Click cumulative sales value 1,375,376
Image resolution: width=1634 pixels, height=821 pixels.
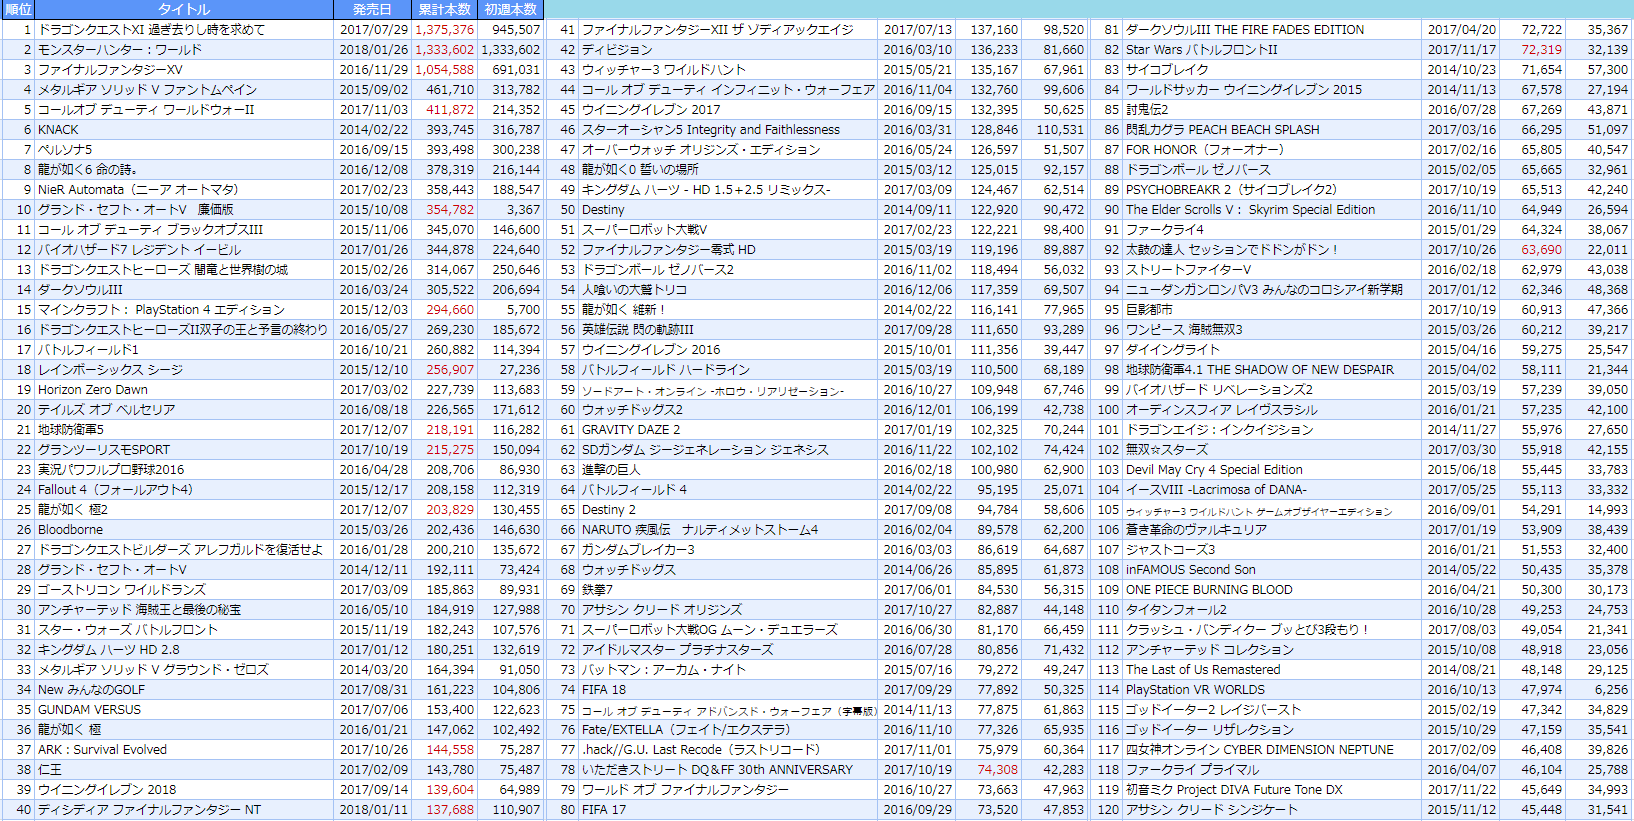click(444, 30)
